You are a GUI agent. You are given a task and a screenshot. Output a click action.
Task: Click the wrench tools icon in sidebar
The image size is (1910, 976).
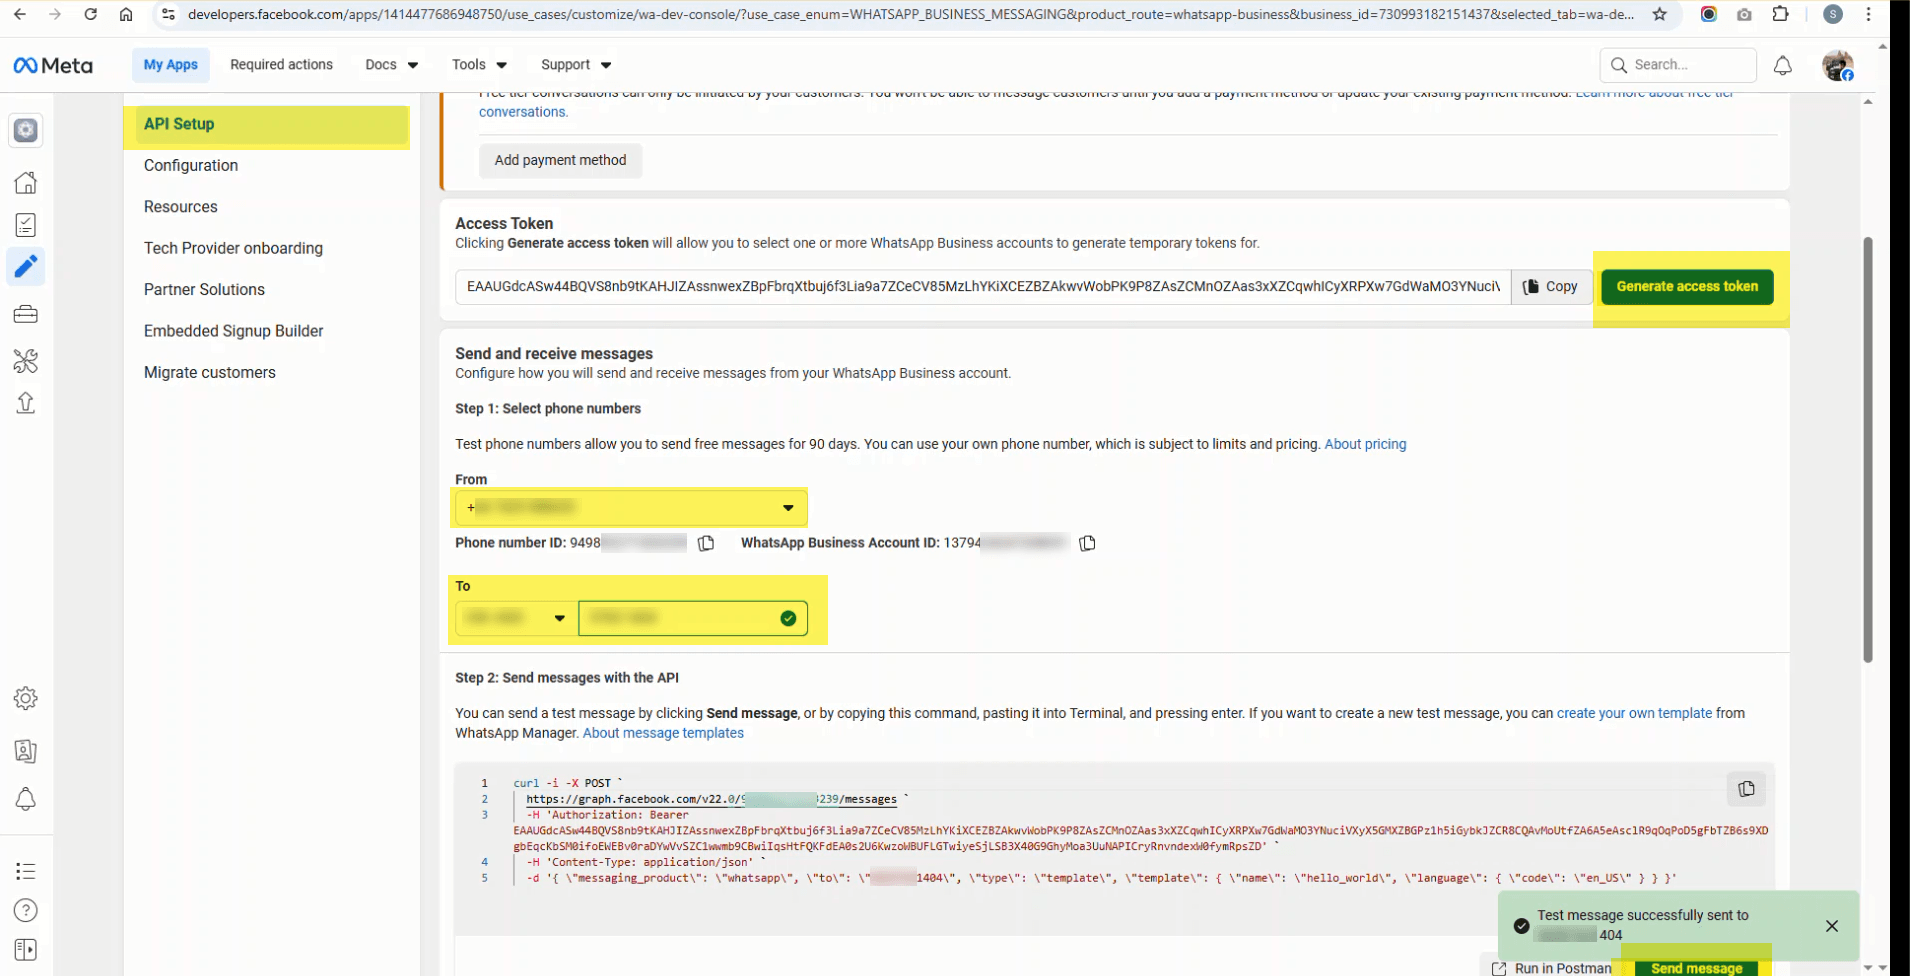26,362
